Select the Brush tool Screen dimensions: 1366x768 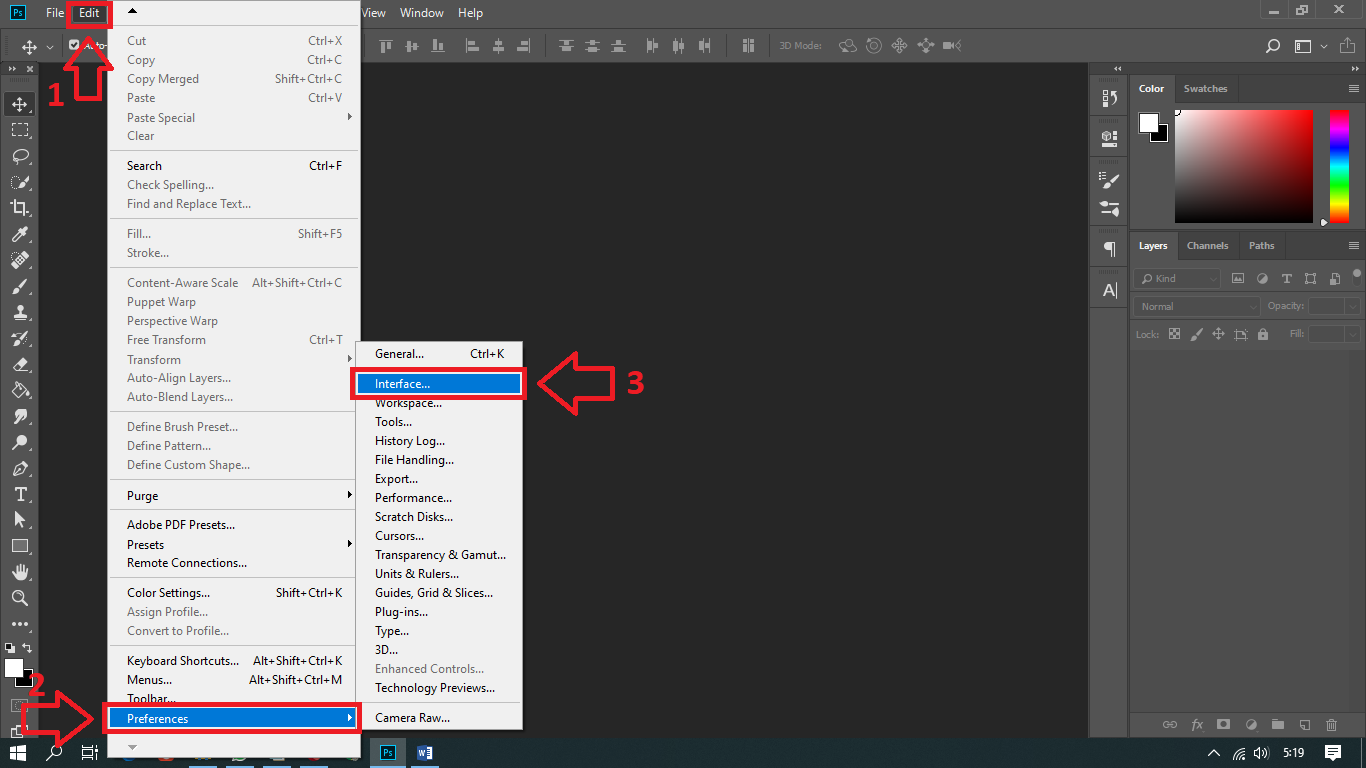pos(20,286)
